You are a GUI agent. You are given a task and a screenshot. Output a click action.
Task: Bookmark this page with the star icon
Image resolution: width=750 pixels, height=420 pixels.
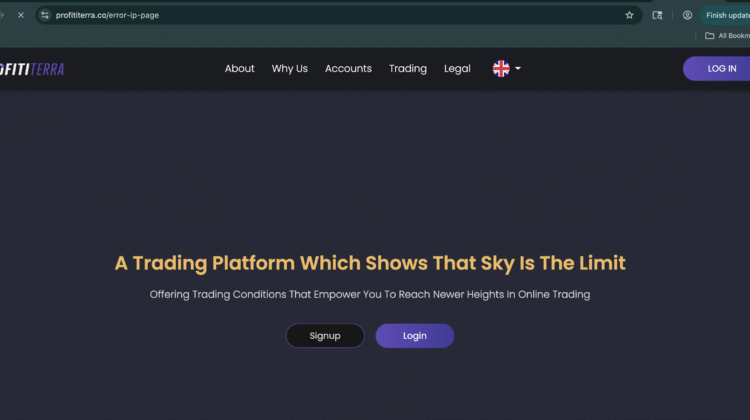[629, 15]
